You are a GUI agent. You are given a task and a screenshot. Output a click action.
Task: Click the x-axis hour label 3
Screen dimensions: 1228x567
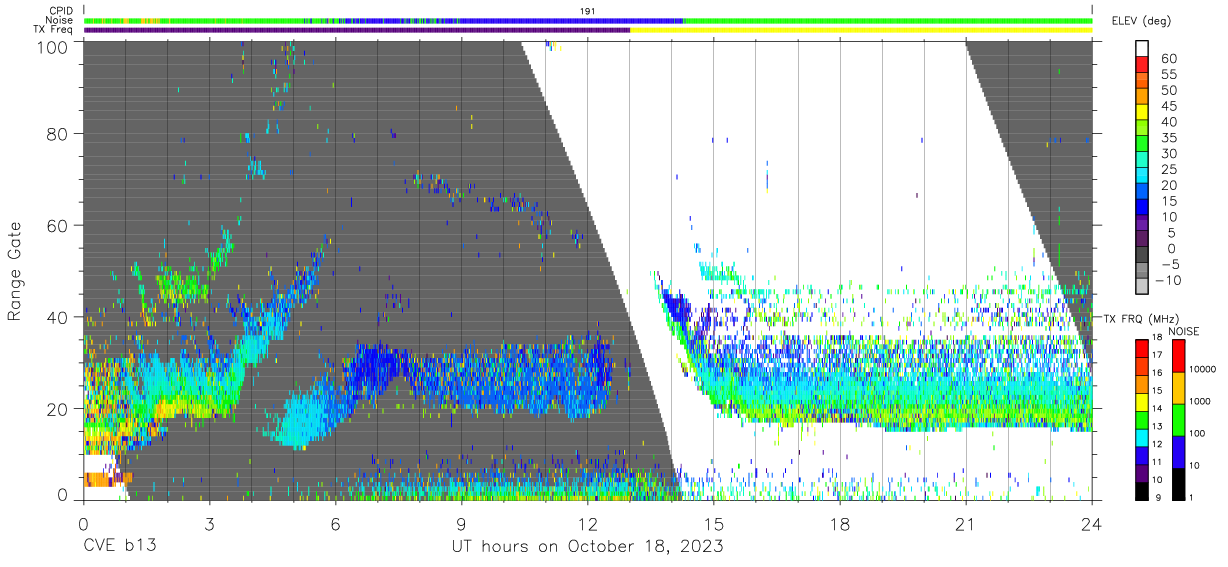click(x=209, y=523)
